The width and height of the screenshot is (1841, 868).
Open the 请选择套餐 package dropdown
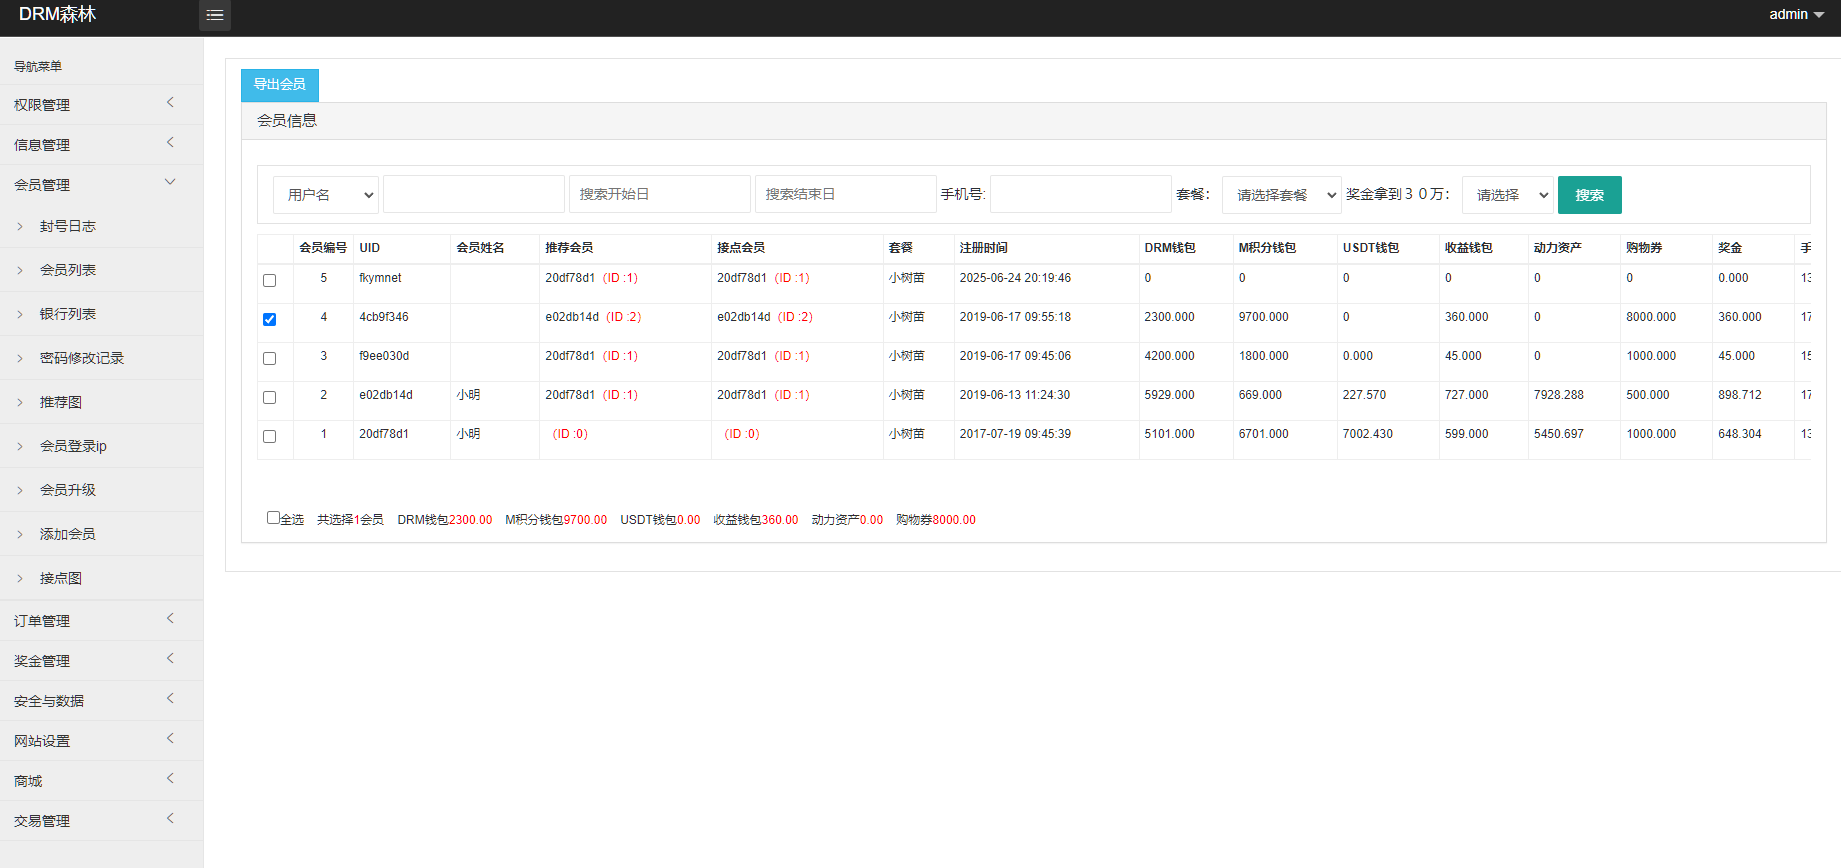[x=1282, y=195]
